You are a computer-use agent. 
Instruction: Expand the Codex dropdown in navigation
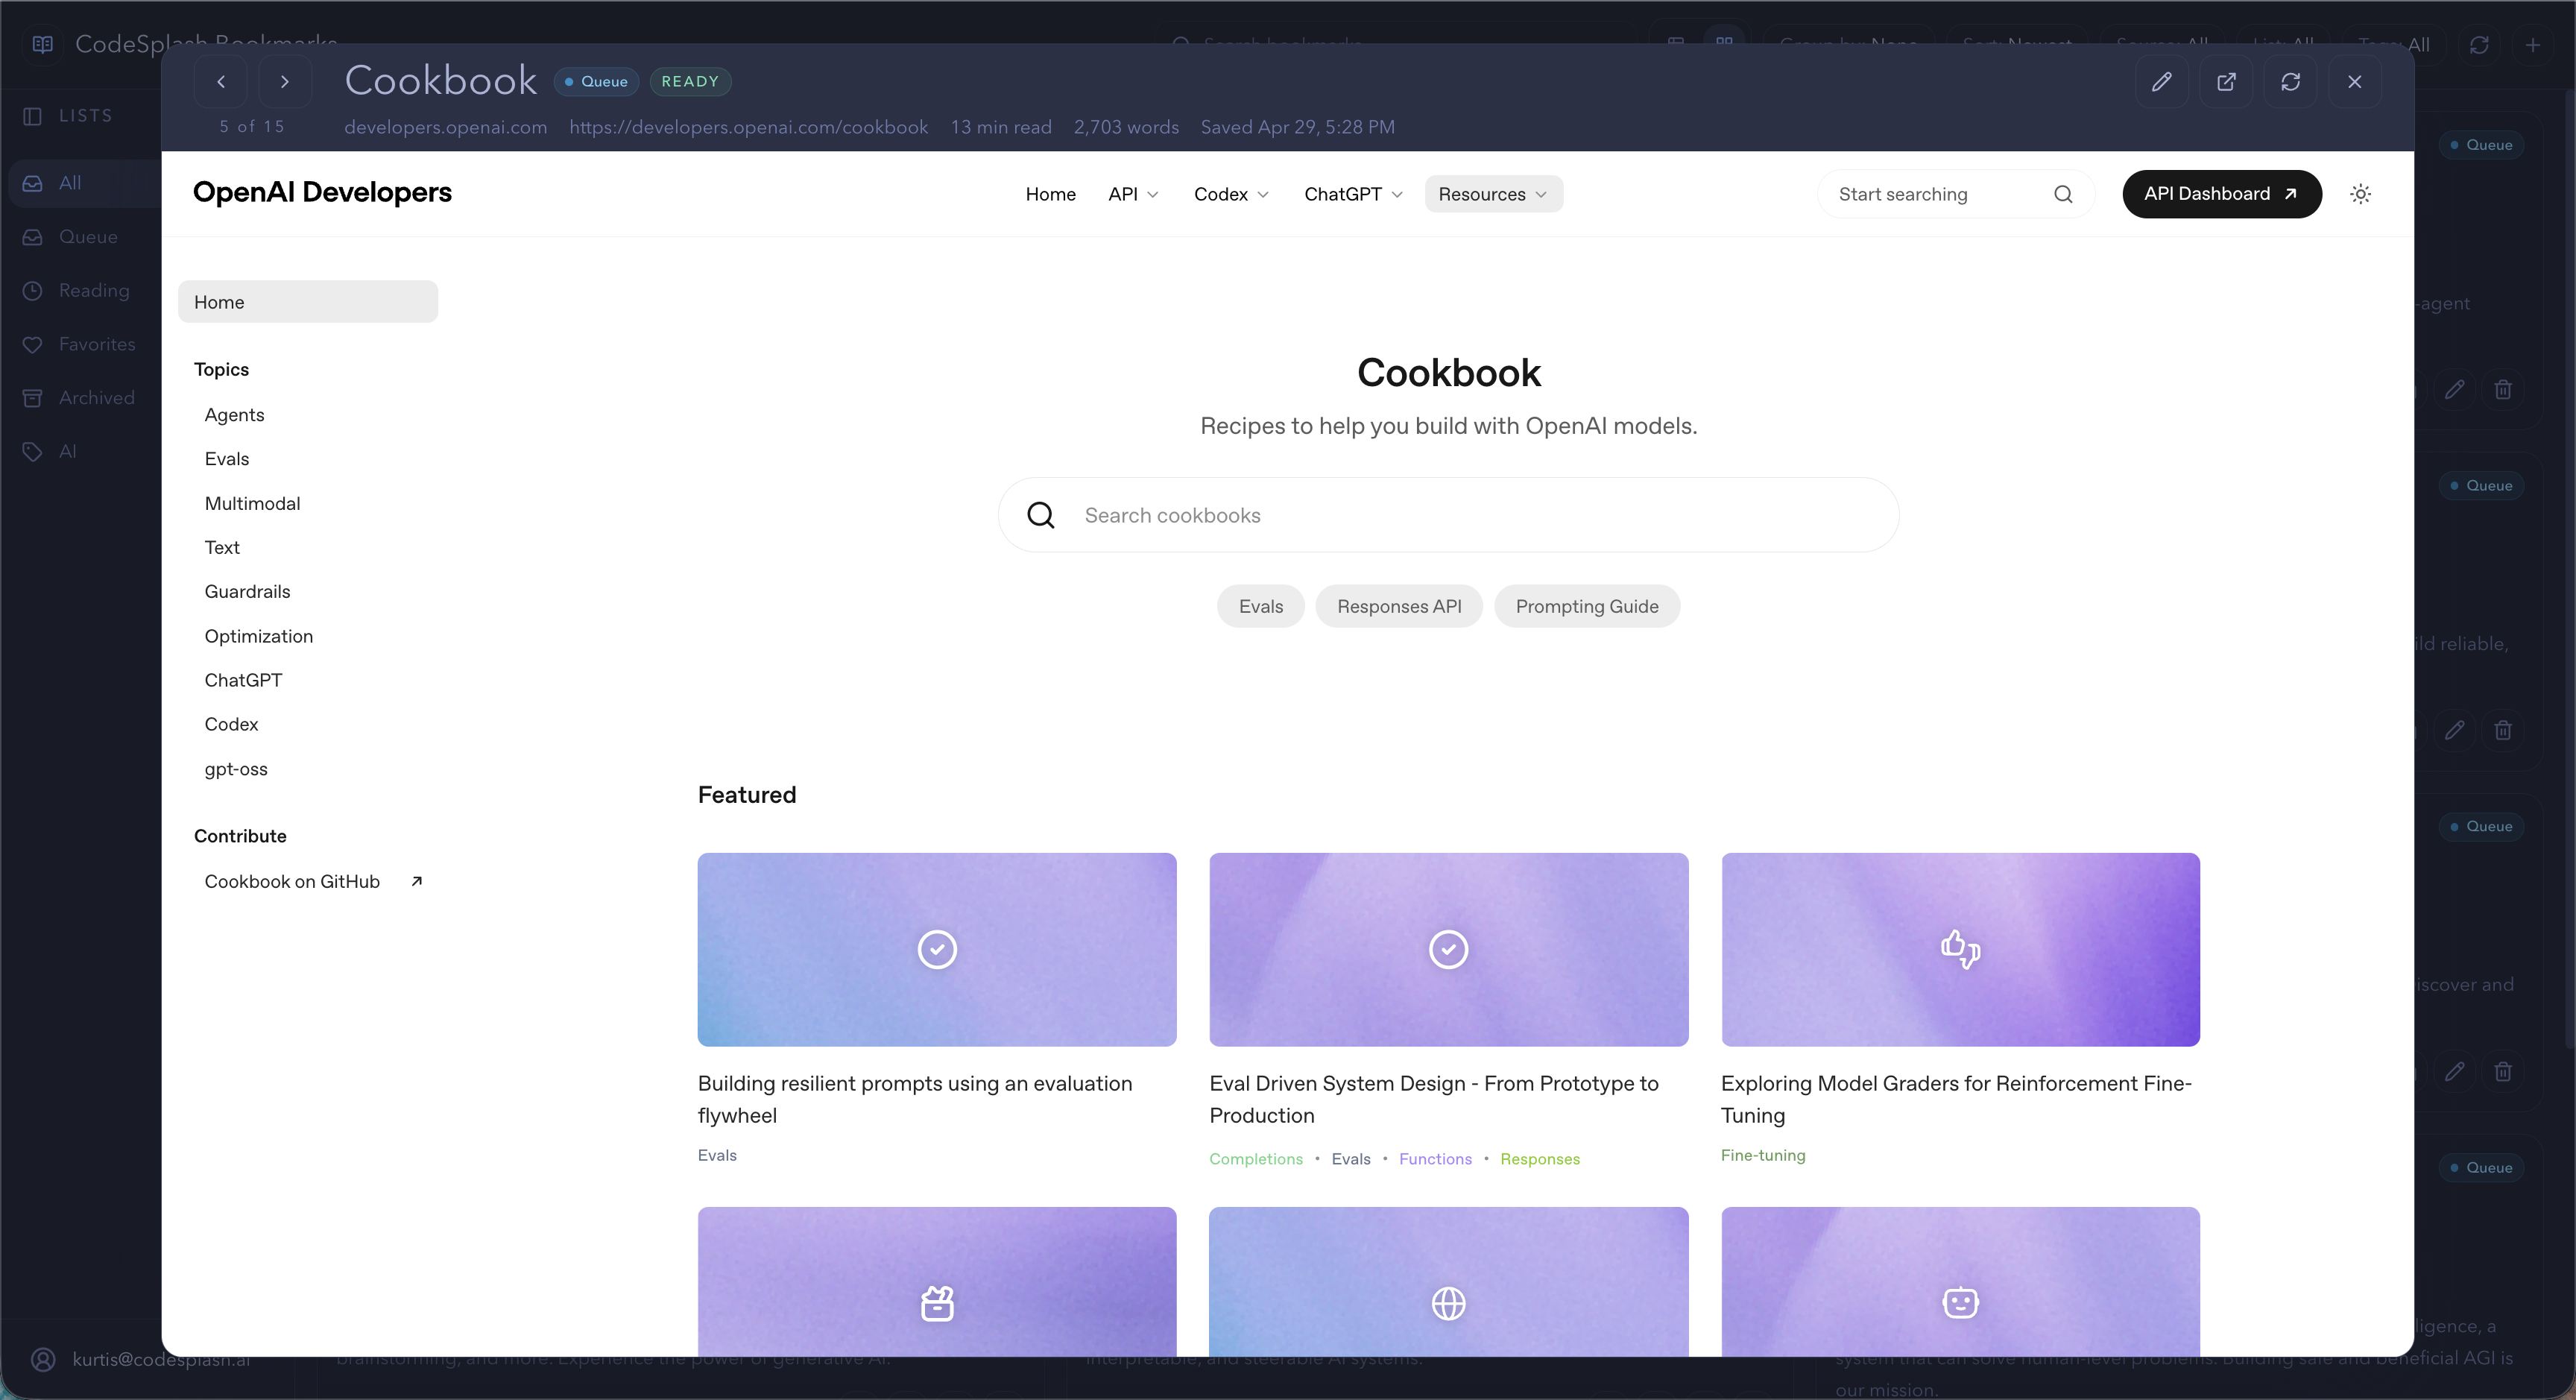click(1231, 194)
